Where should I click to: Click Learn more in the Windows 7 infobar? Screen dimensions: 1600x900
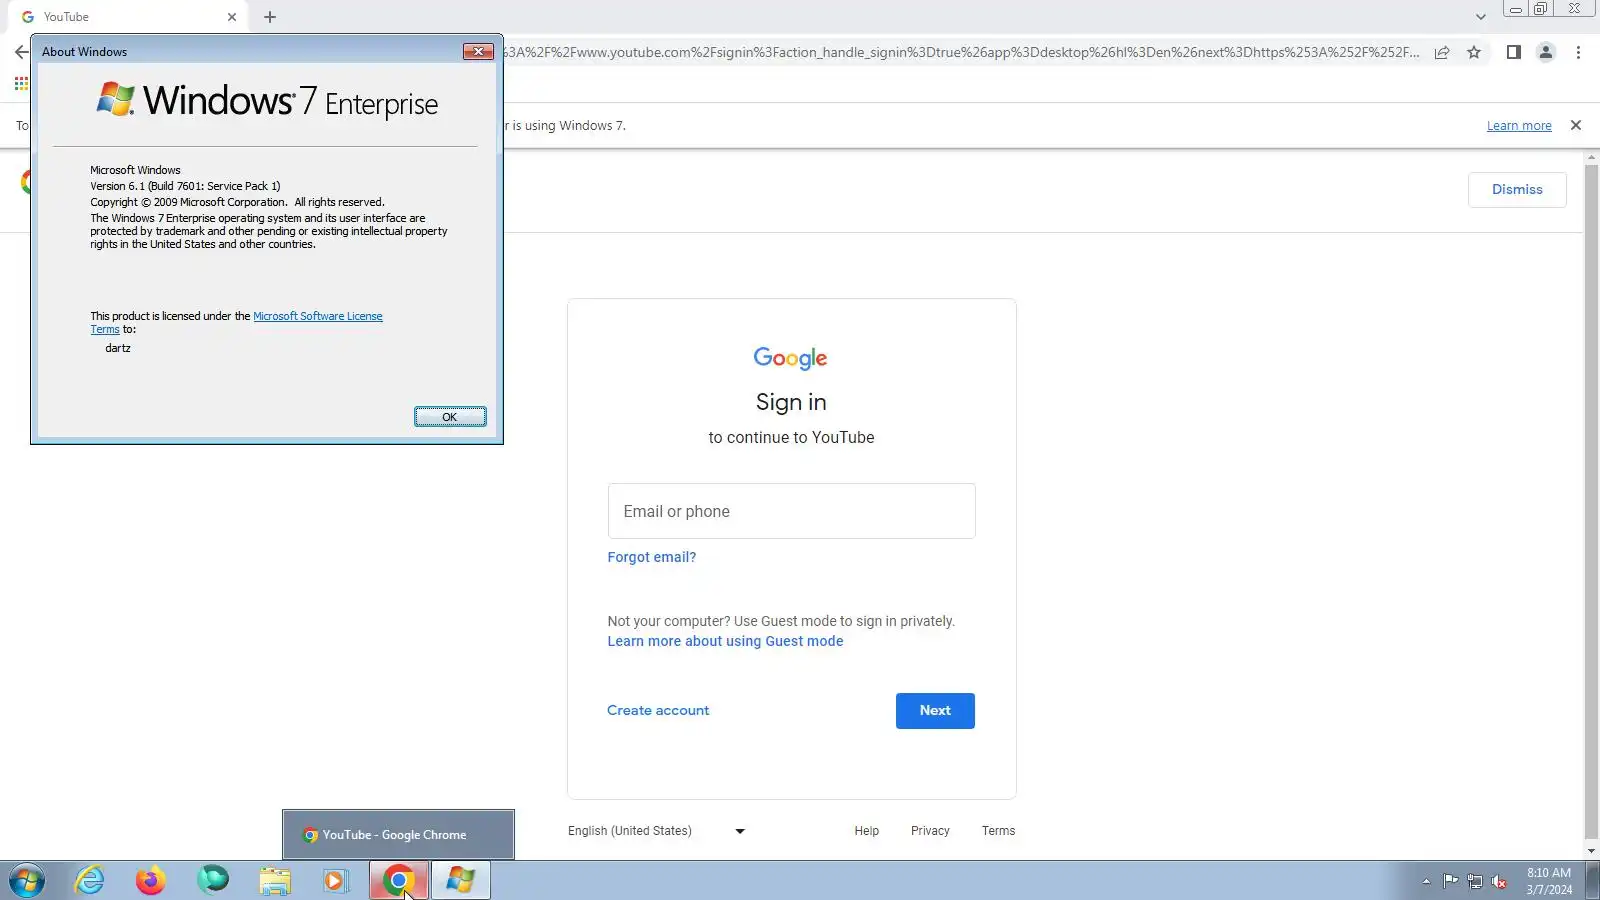coord(1519,126)
